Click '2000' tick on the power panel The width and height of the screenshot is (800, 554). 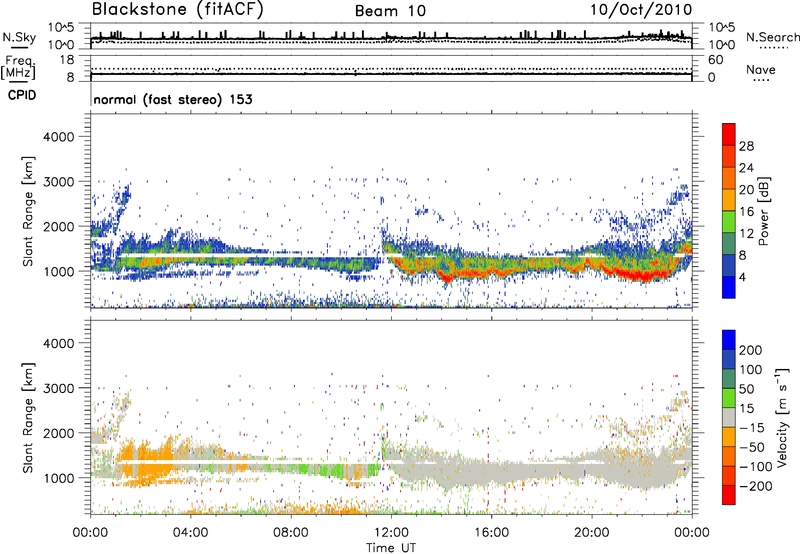click(59, 226)
